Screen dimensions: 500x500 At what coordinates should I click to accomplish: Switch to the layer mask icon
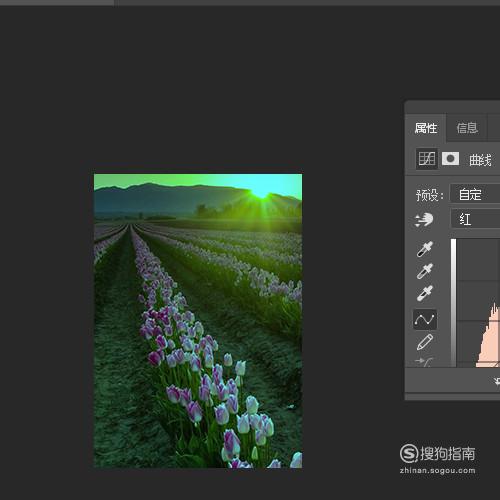click(x=450, y=159)
